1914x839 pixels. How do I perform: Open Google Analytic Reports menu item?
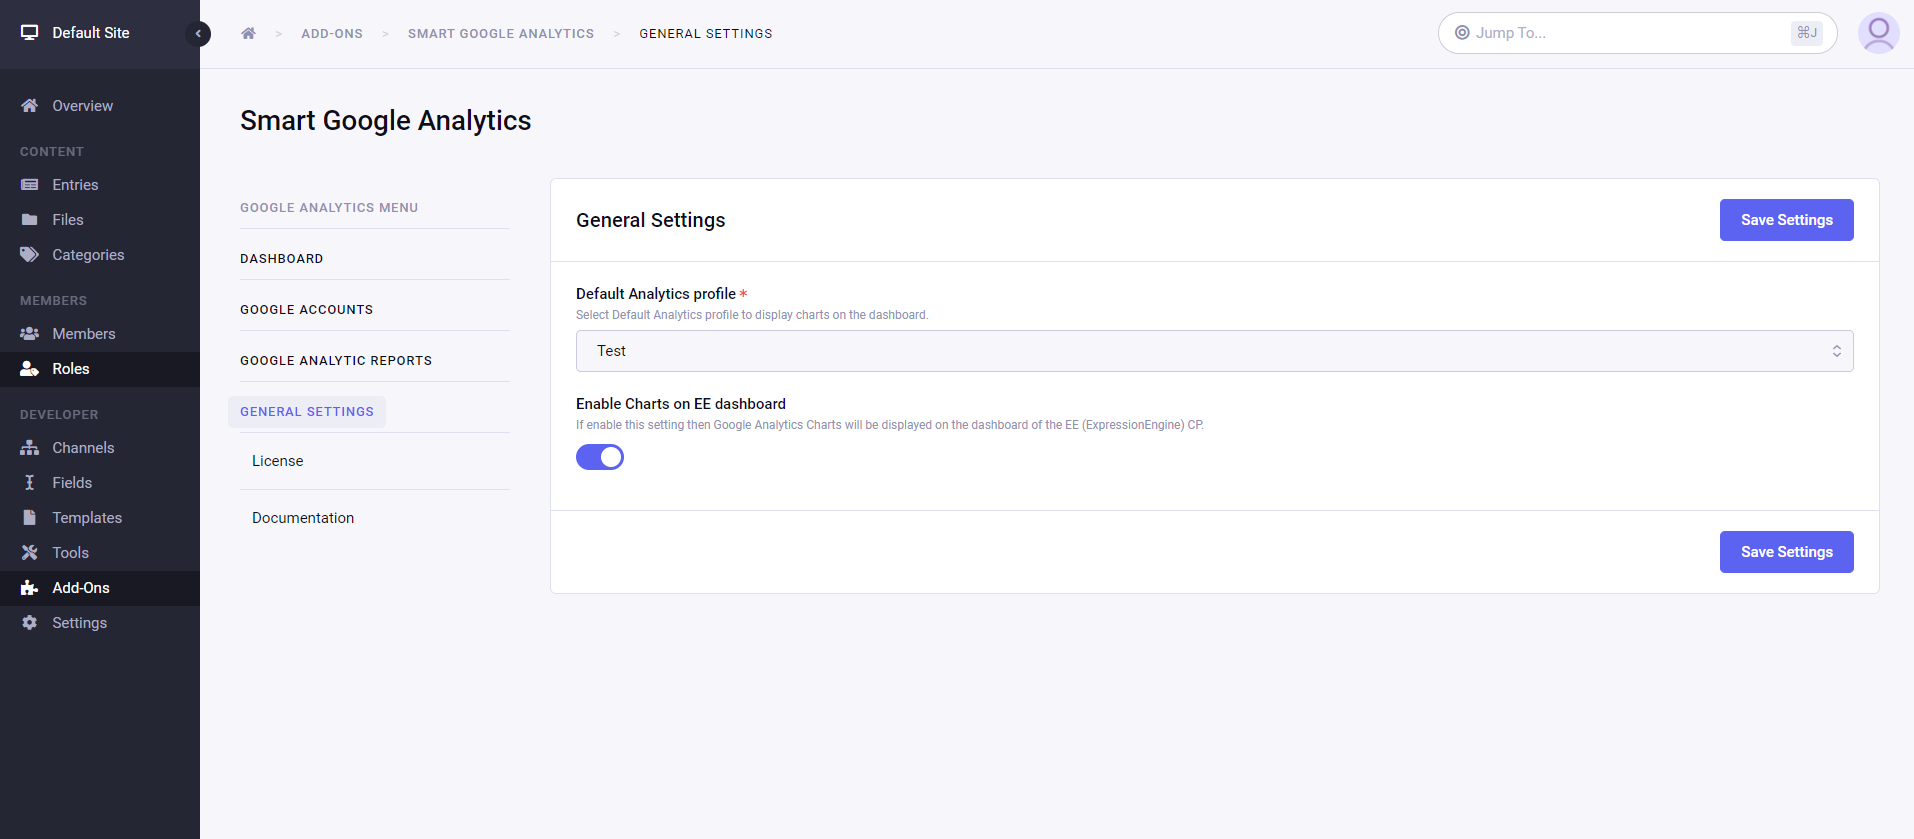click(336, 361)
